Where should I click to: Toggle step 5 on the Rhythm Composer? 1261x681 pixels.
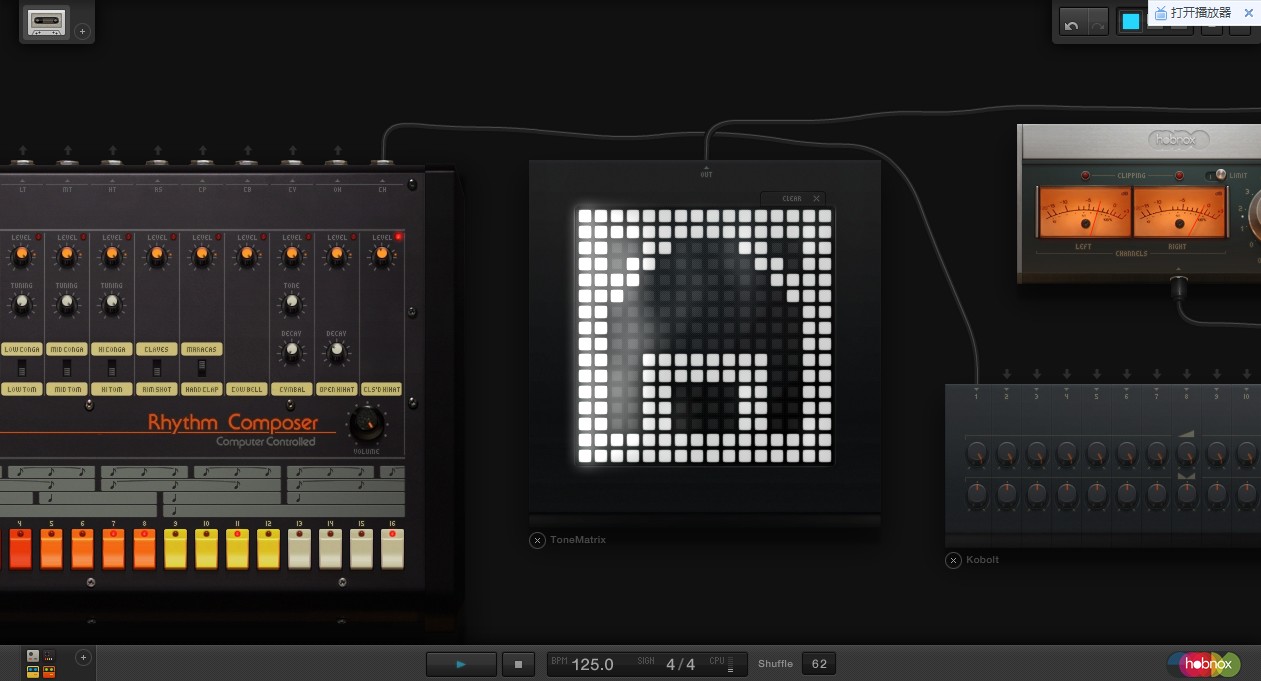(x=51, y=549)
